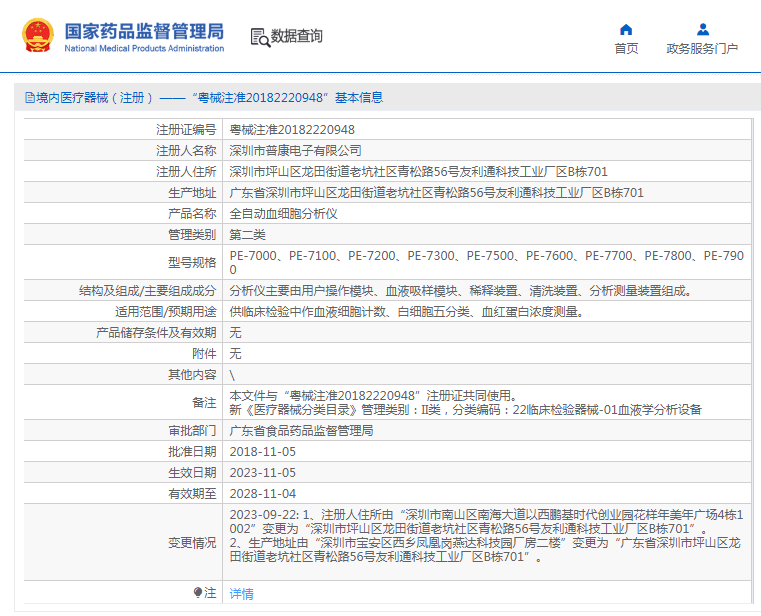Click the 备注 remarks text
Screen dimensions: 761x616
pyautogui.click(x=465, y=402)
